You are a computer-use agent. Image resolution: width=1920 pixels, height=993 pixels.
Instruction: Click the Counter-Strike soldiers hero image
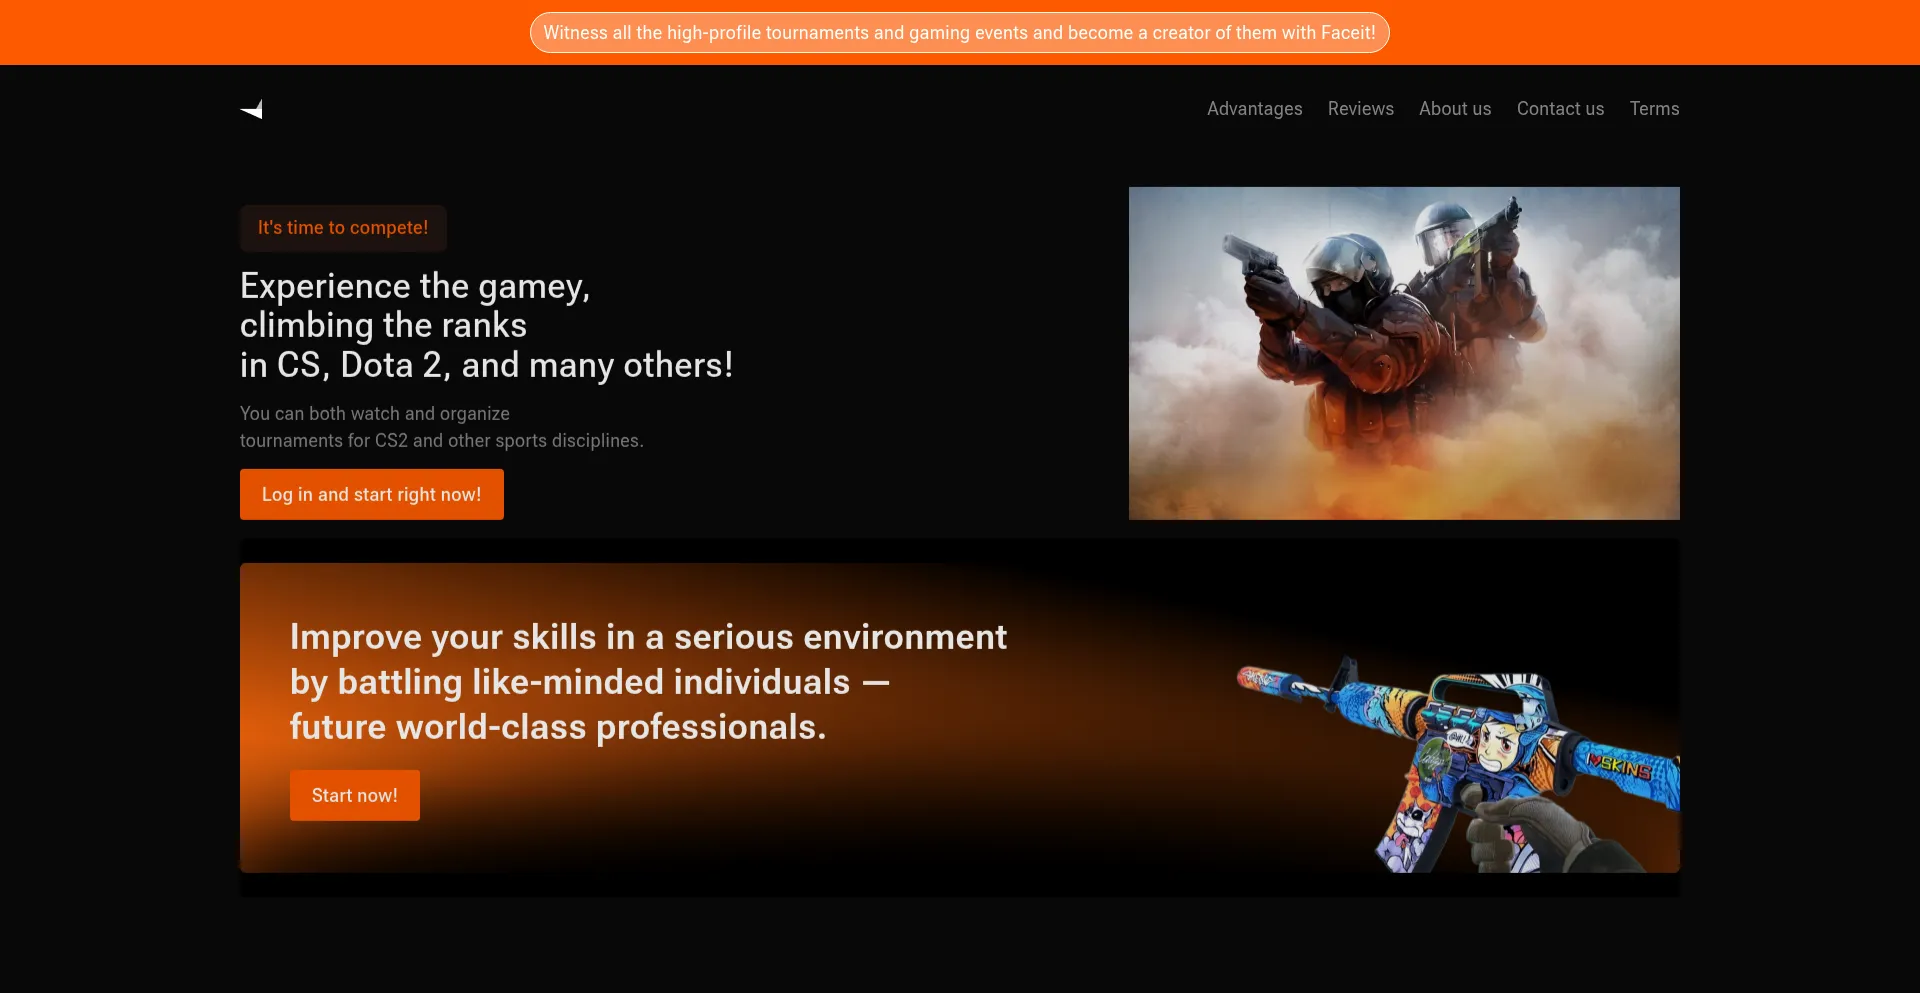coord(1403,353)
